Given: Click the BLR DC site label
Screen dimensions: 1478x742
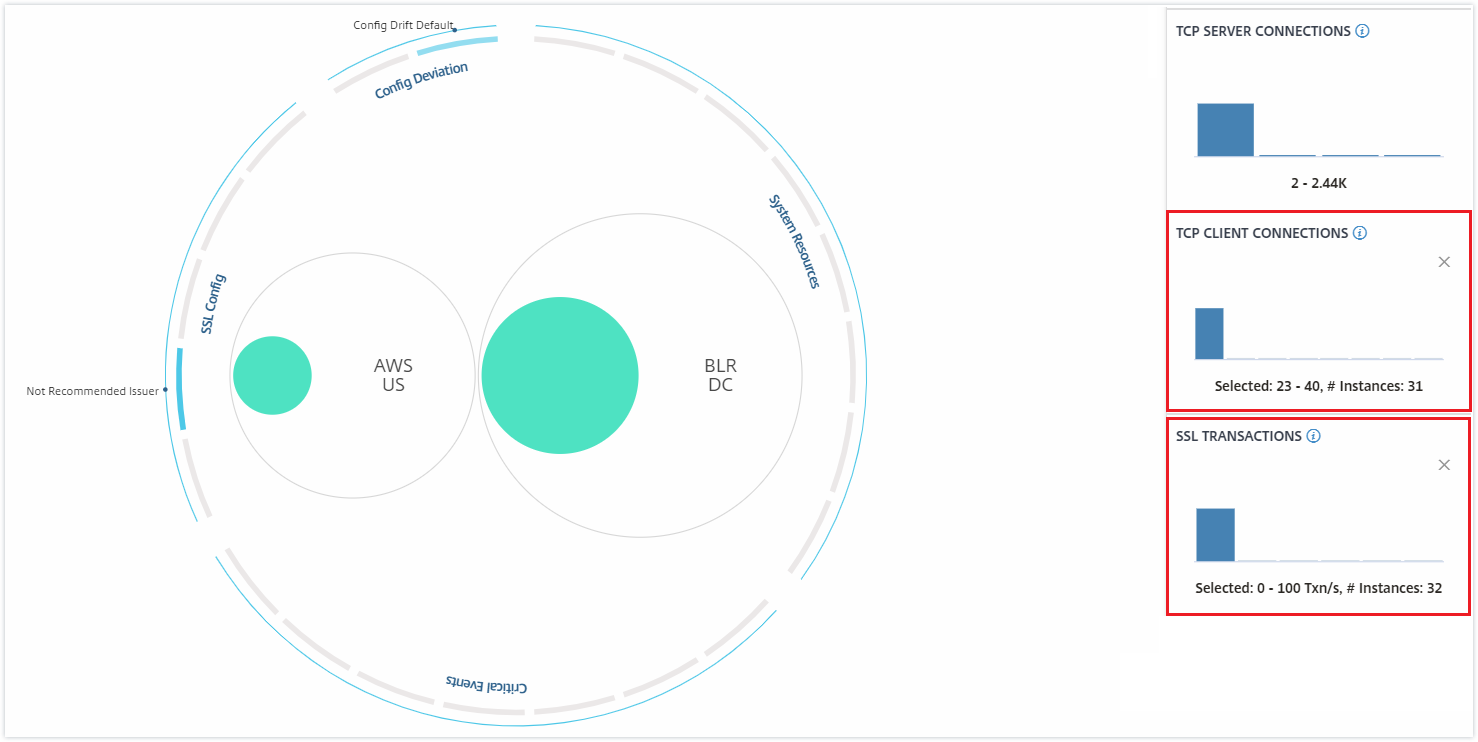Looking at the screenshot, I should pos(720,375).
